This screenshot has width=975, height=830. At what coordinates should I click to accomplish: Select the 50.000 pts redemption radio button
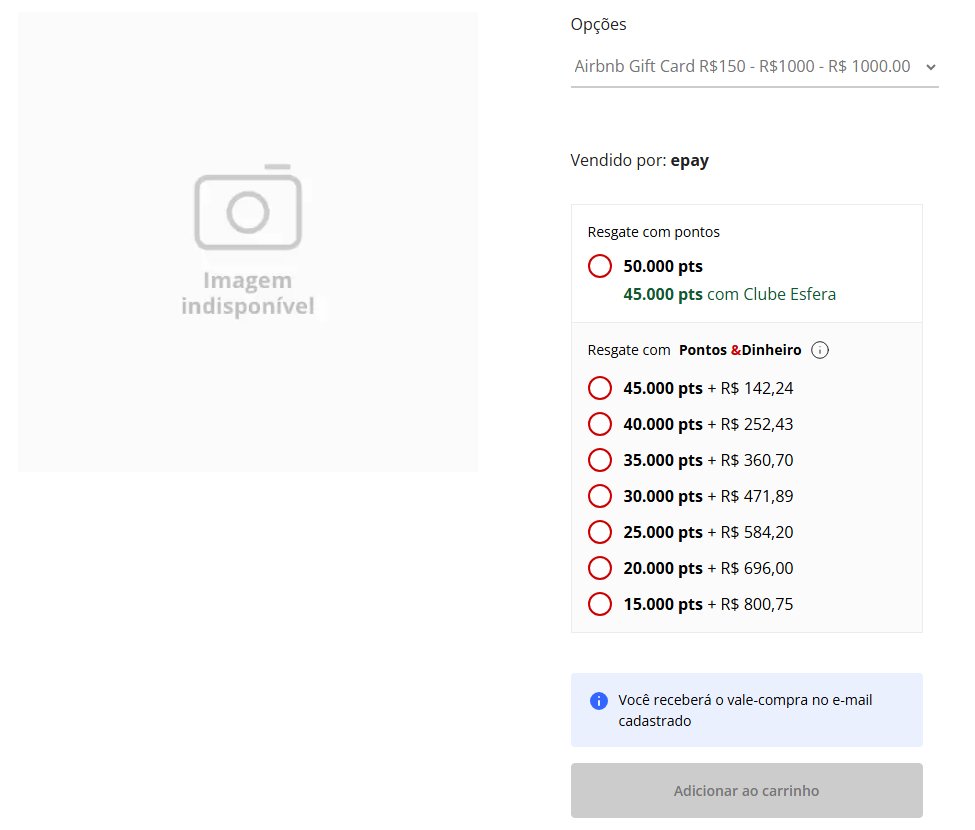point(600,267)
